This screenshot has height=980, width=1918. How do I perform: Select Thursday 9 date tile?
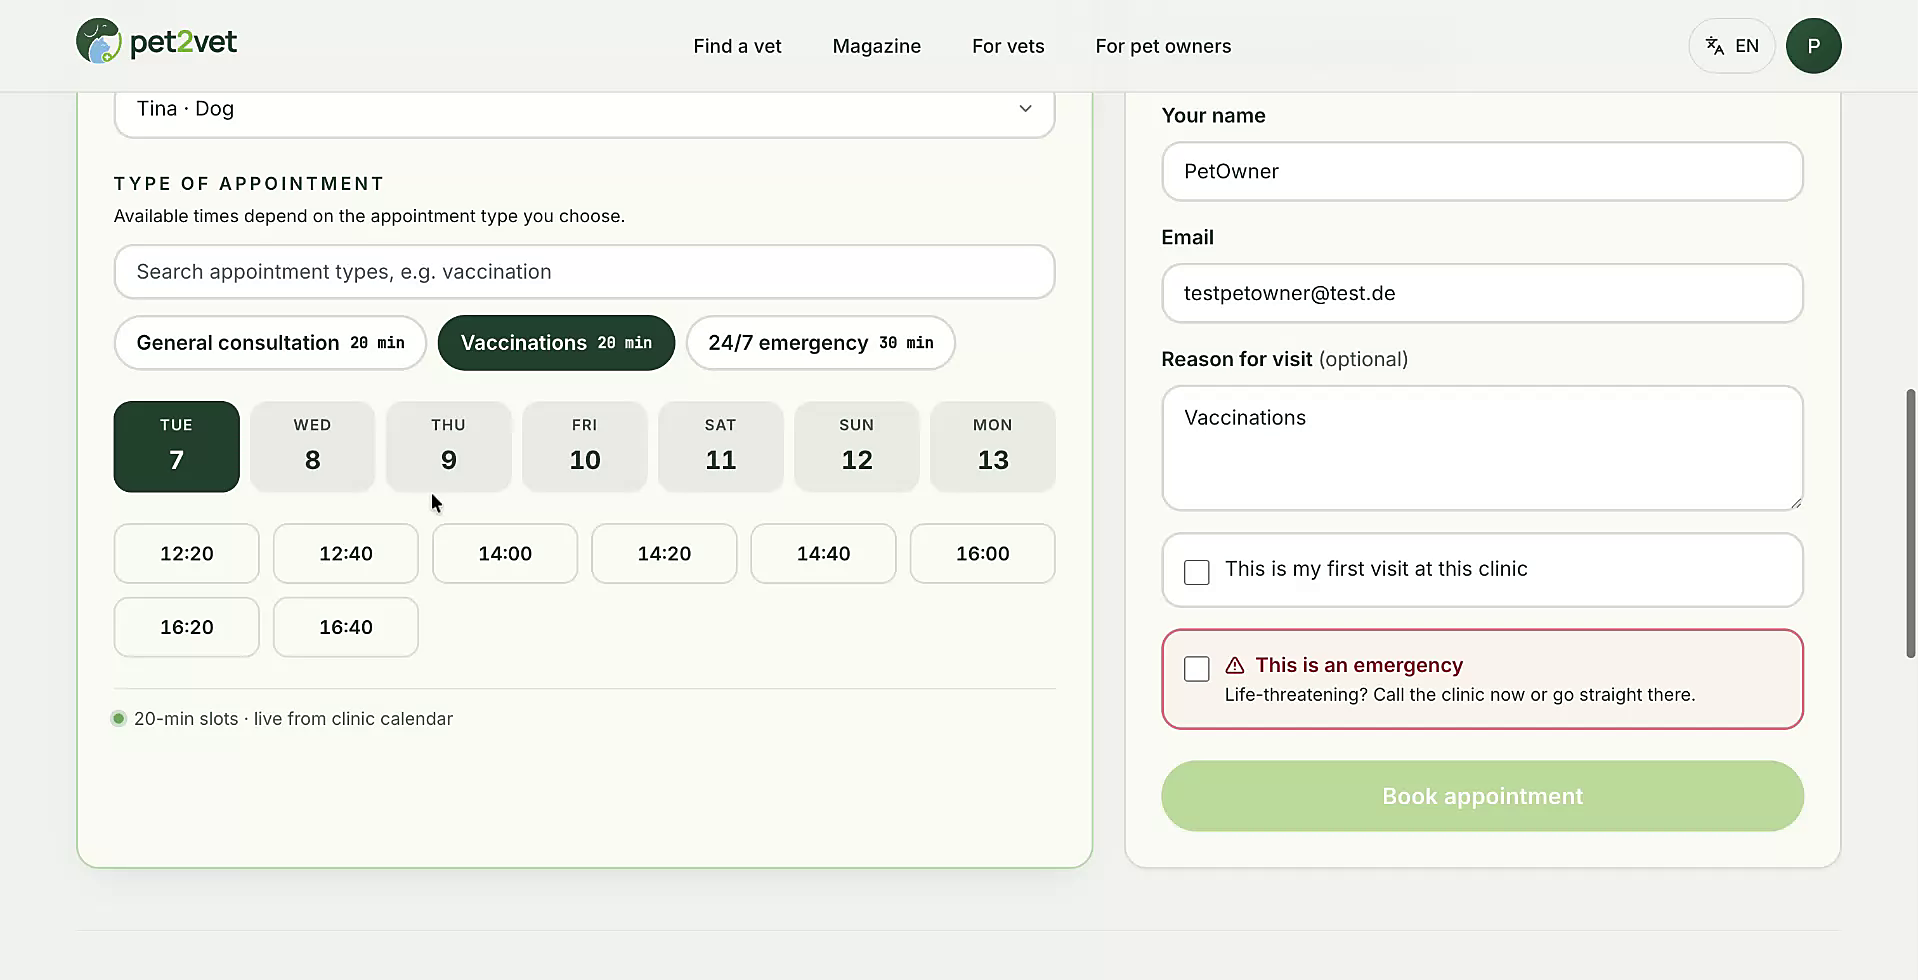tap(448, 446)
